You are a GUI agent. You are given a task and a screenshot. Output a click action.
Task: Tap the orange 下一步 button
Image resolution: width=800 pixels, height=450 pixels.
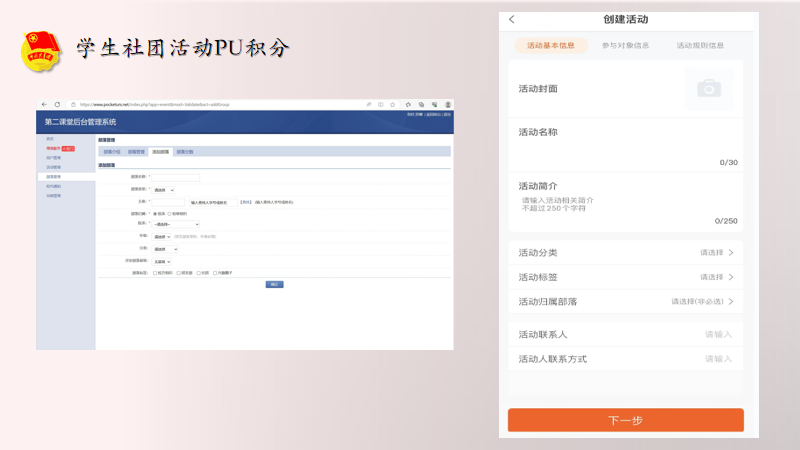[x=625, y=420]
